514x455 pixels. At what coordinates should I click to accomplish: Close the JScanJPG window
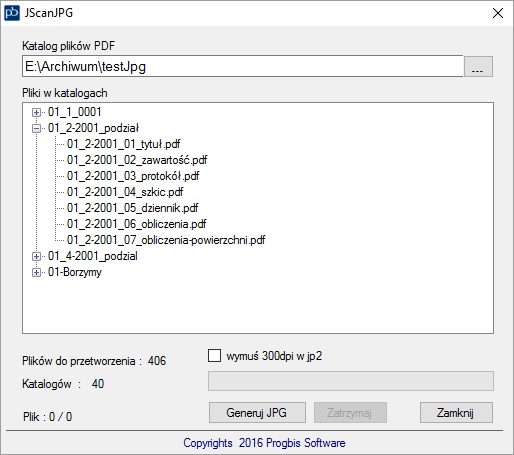498,13
